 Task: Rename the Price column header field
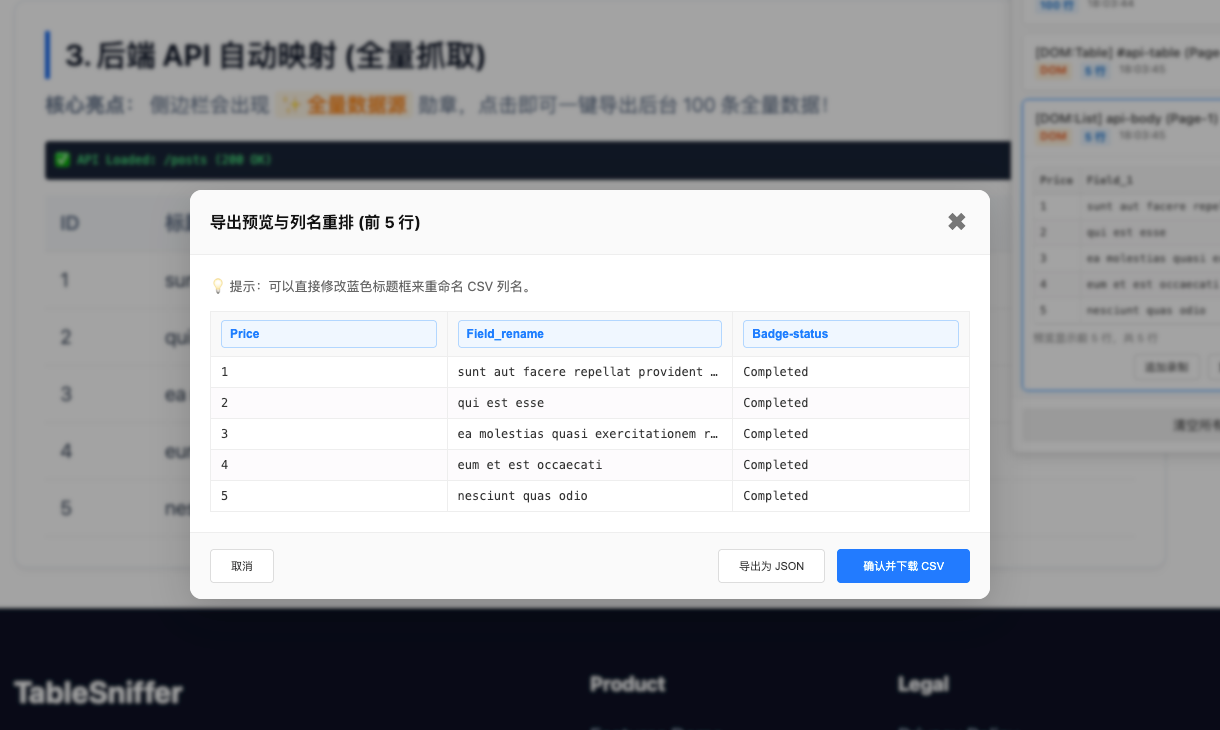[328, 333]
